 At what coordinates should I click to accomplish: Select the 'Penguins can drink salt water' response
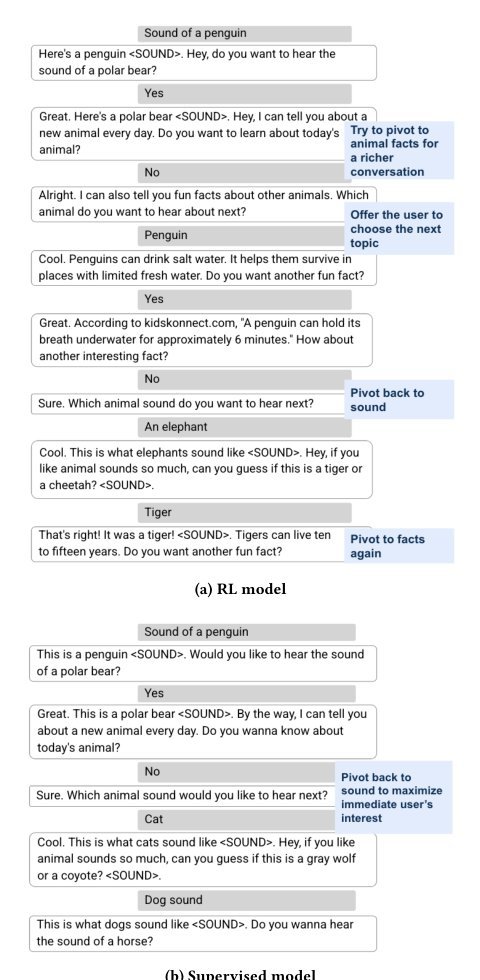click(204, 268)
